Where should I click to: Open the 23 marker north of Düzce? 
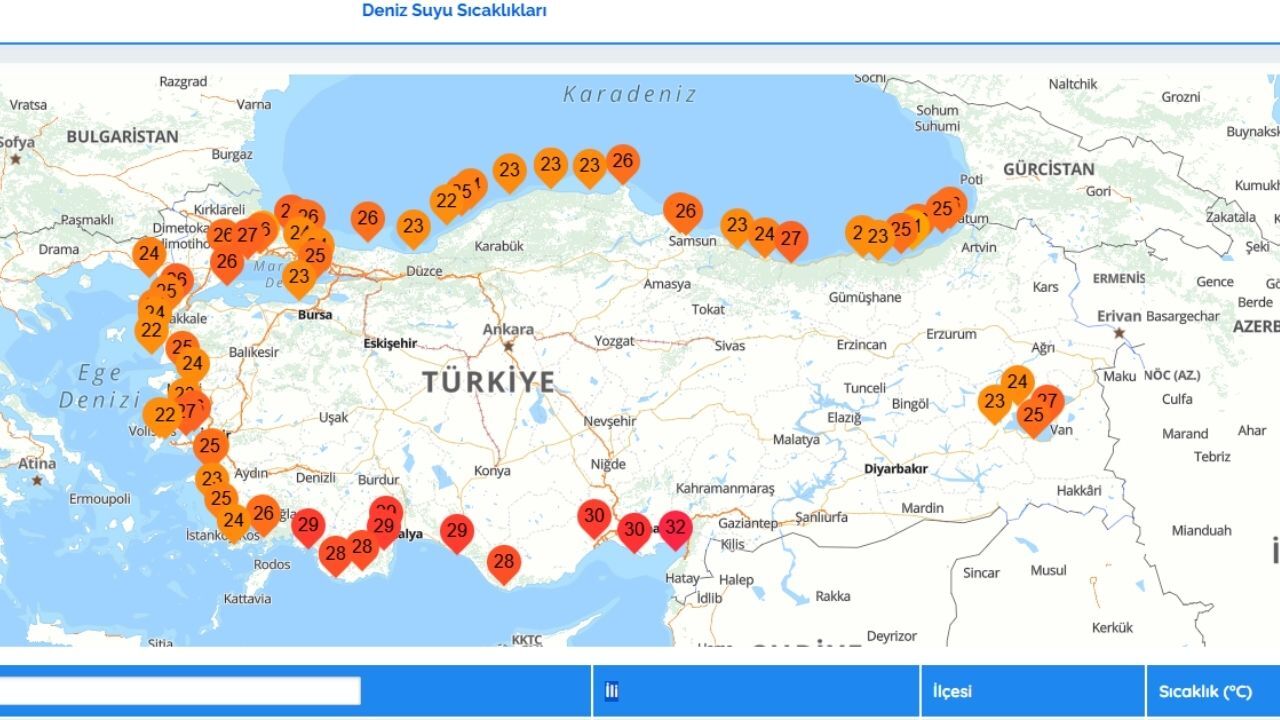[x=413, y=228]
